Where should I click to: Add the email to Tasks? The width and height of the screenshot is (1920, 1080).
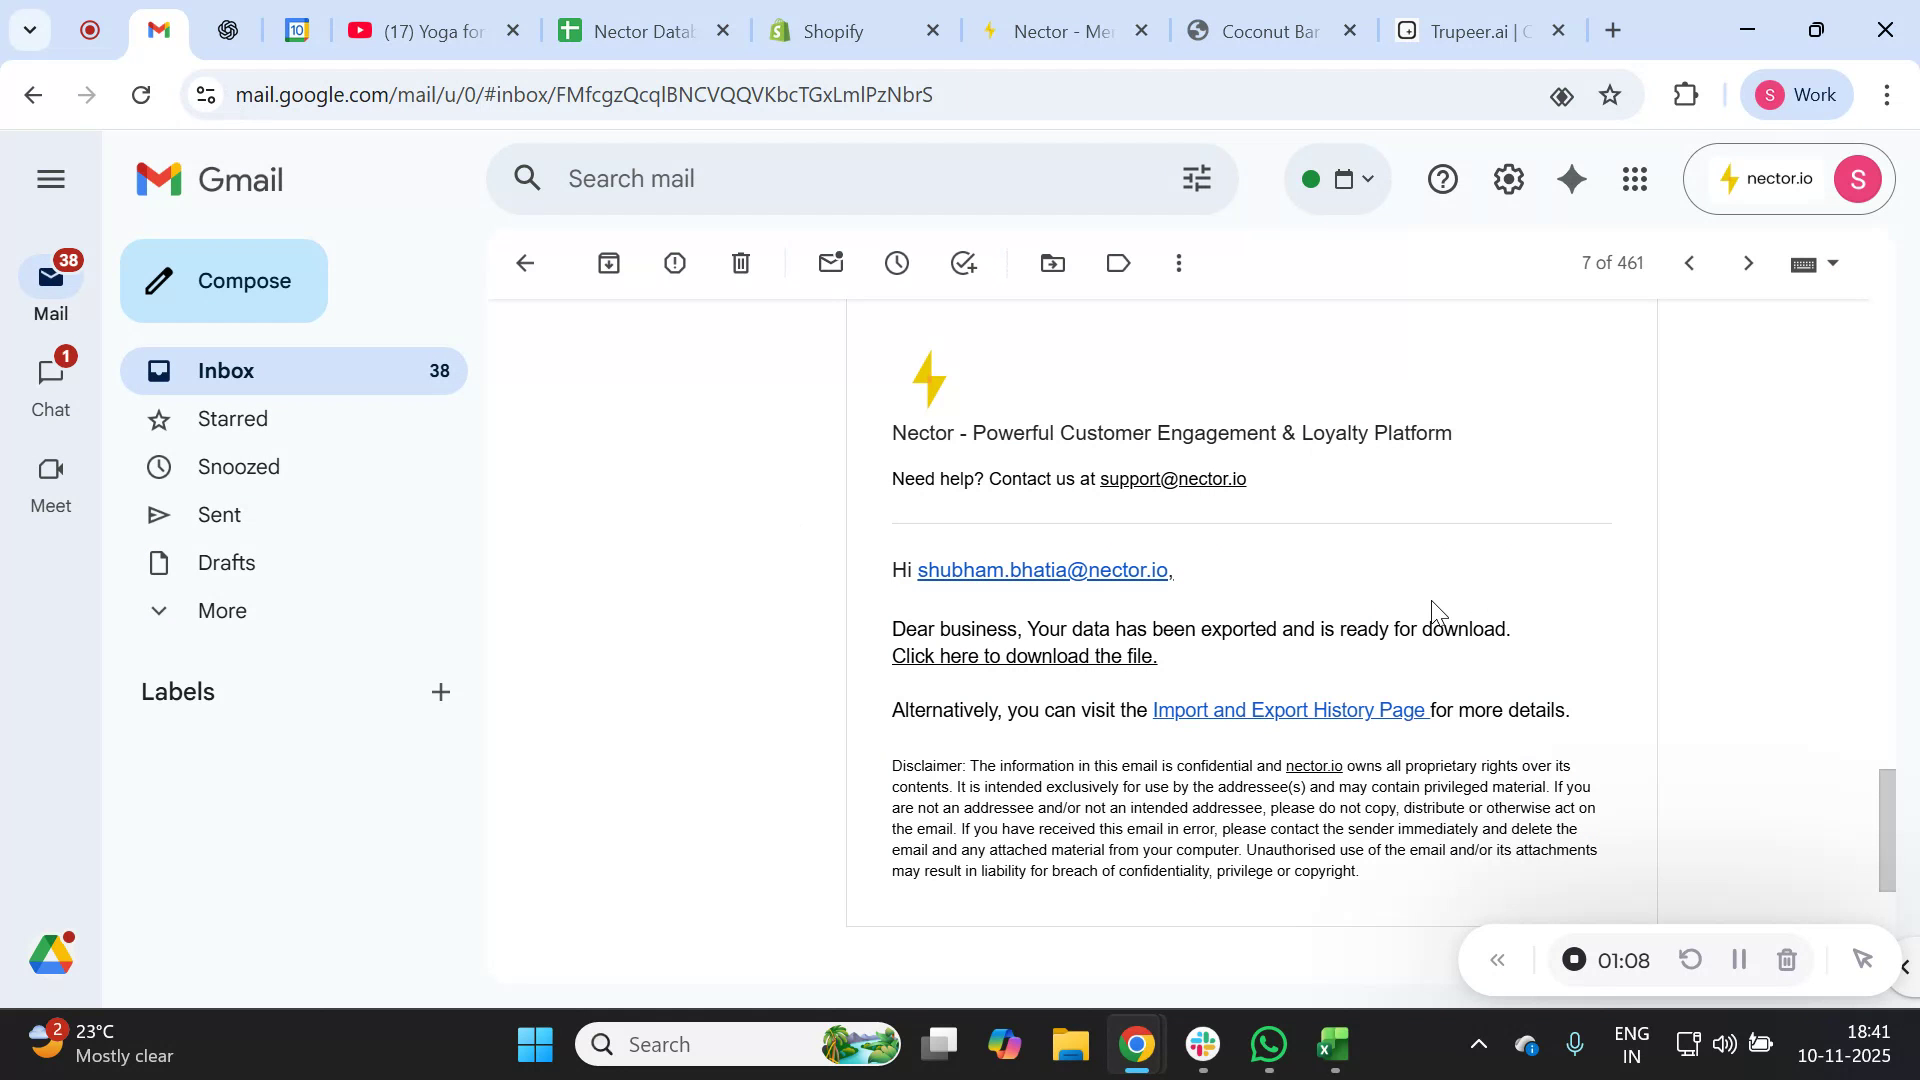(963, 262)
